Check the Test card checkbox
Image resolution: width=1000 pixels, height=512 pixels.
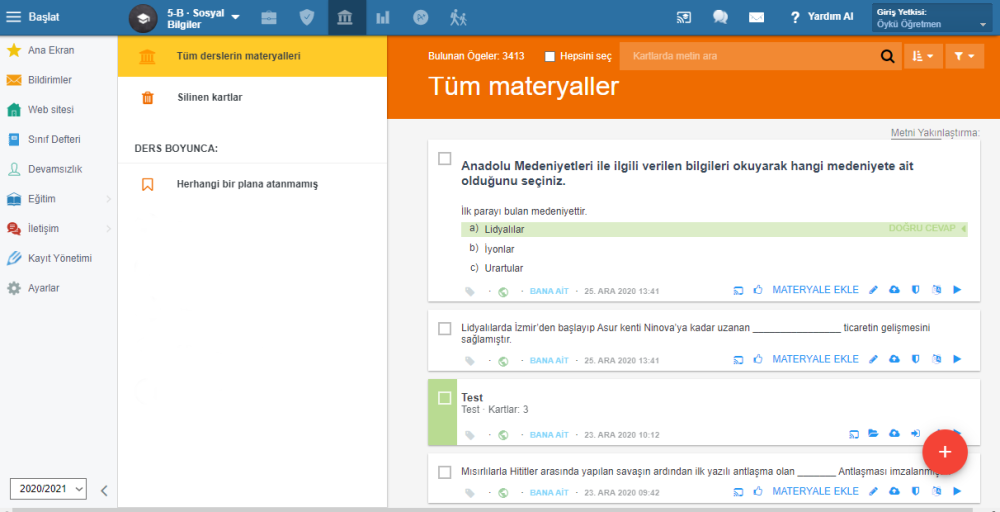[445, 398]
